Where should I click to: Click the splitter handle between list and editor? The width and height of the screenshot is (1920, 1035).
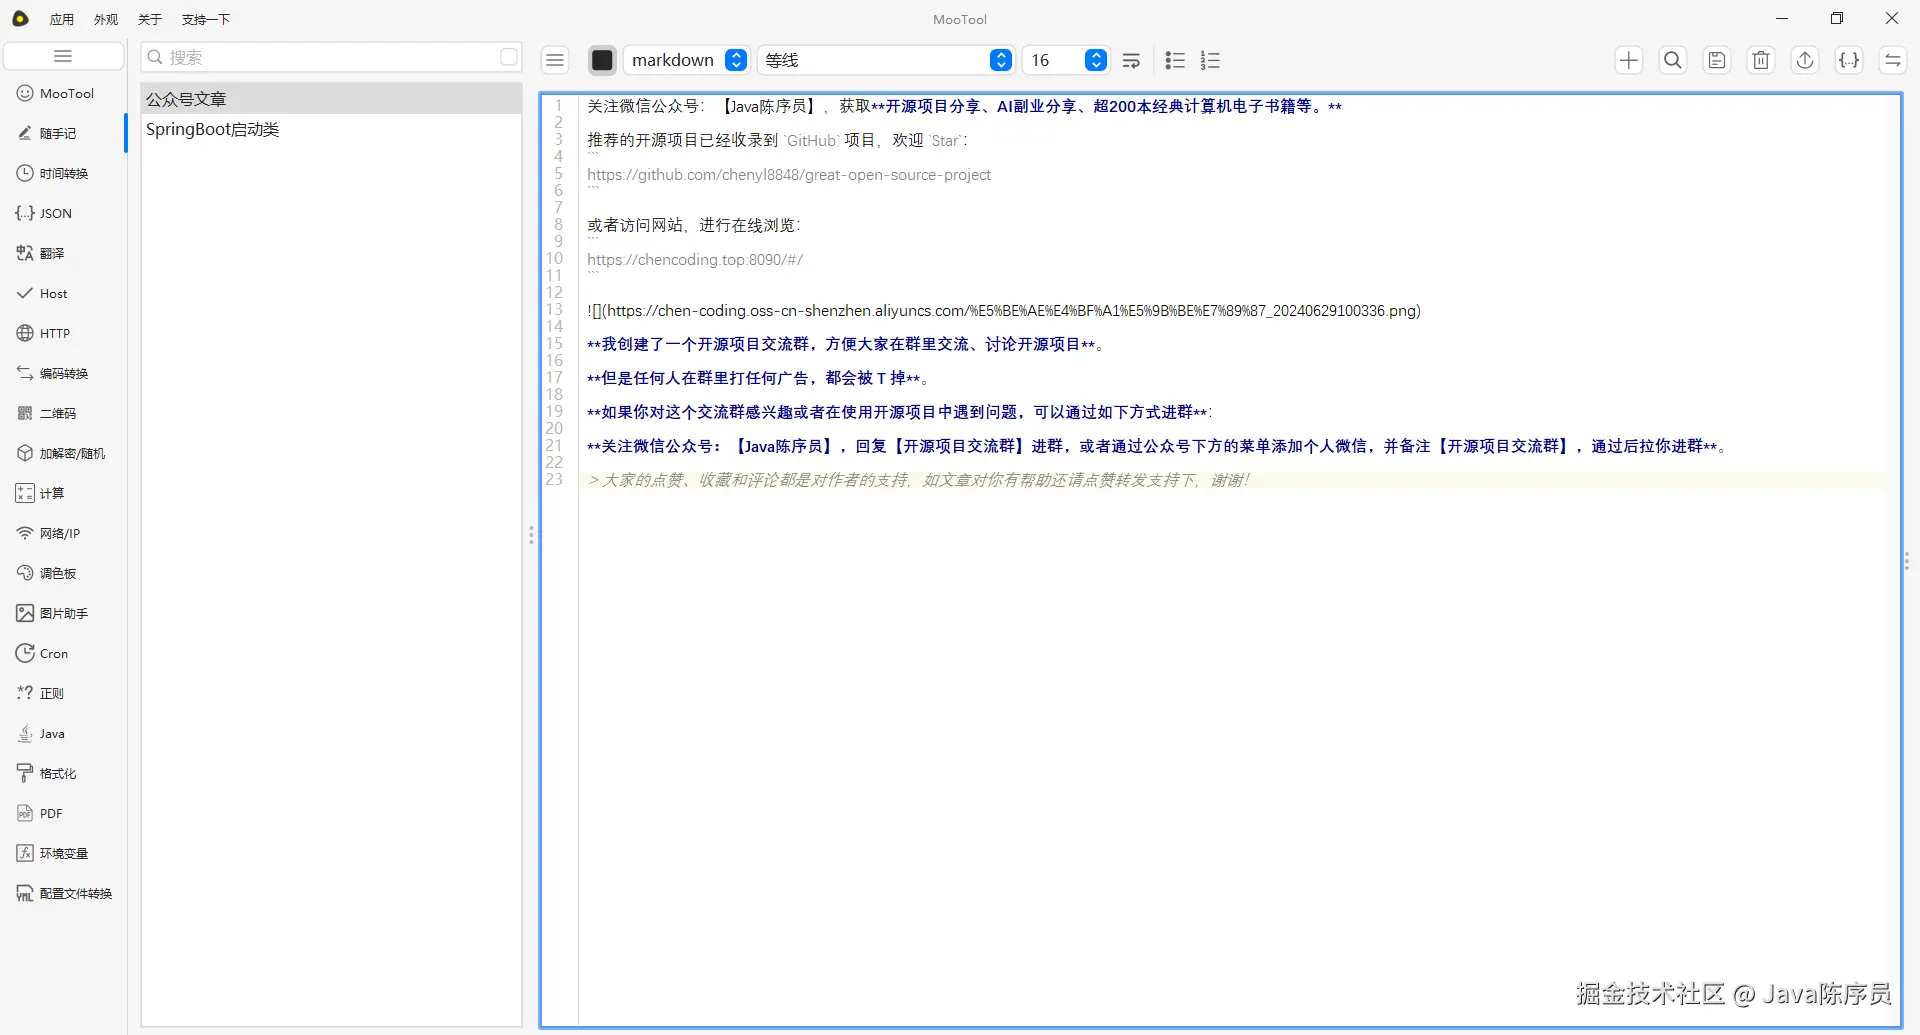click(x=531, y=535)
